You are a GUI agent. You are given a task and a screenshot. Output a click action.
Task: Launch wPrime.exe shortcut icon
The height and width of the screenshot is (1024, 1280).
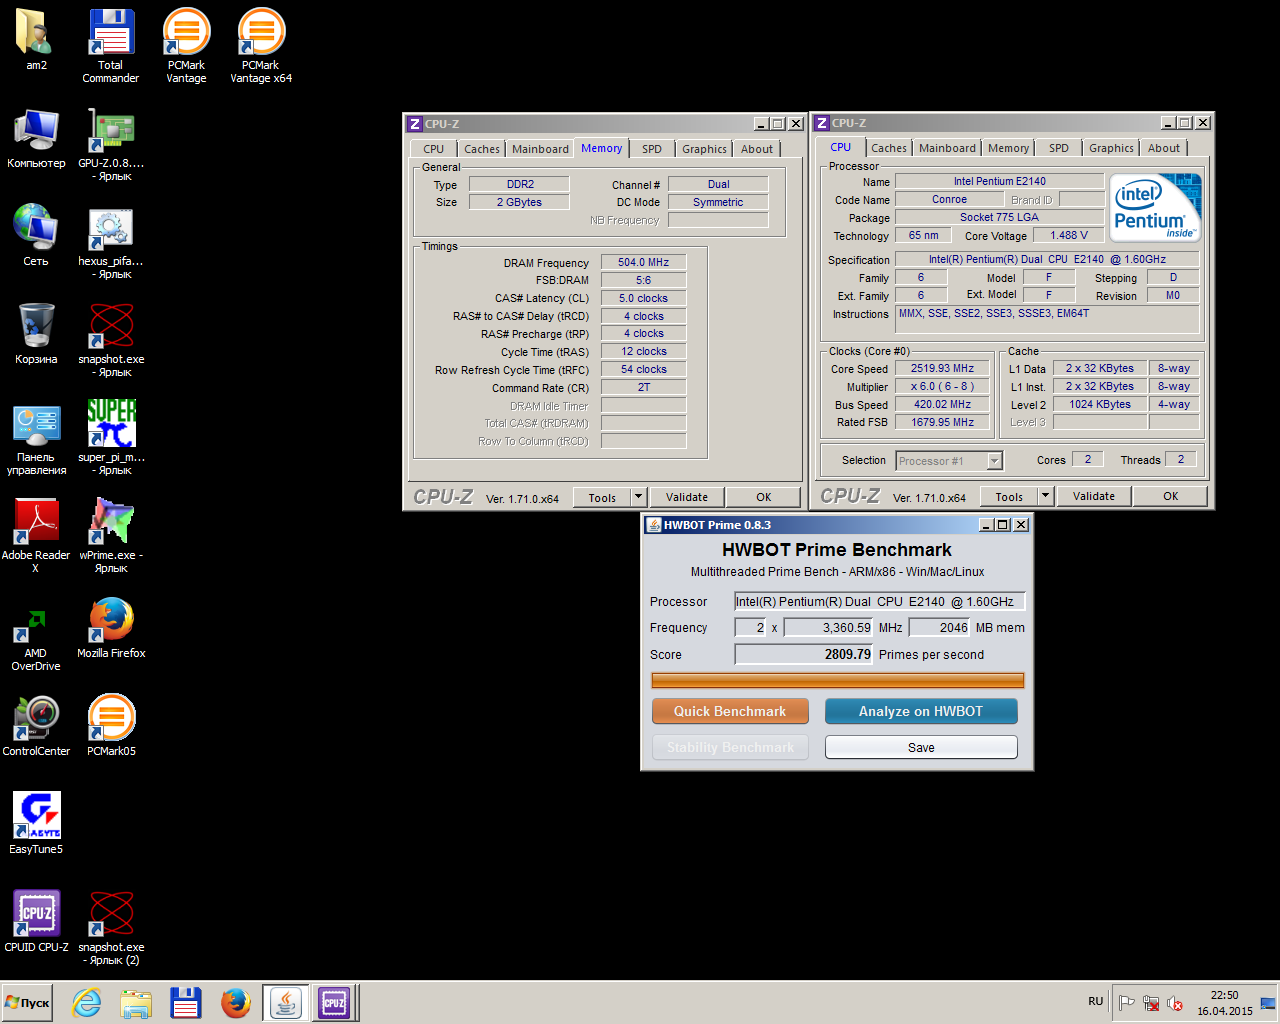(x=111, y=536)
